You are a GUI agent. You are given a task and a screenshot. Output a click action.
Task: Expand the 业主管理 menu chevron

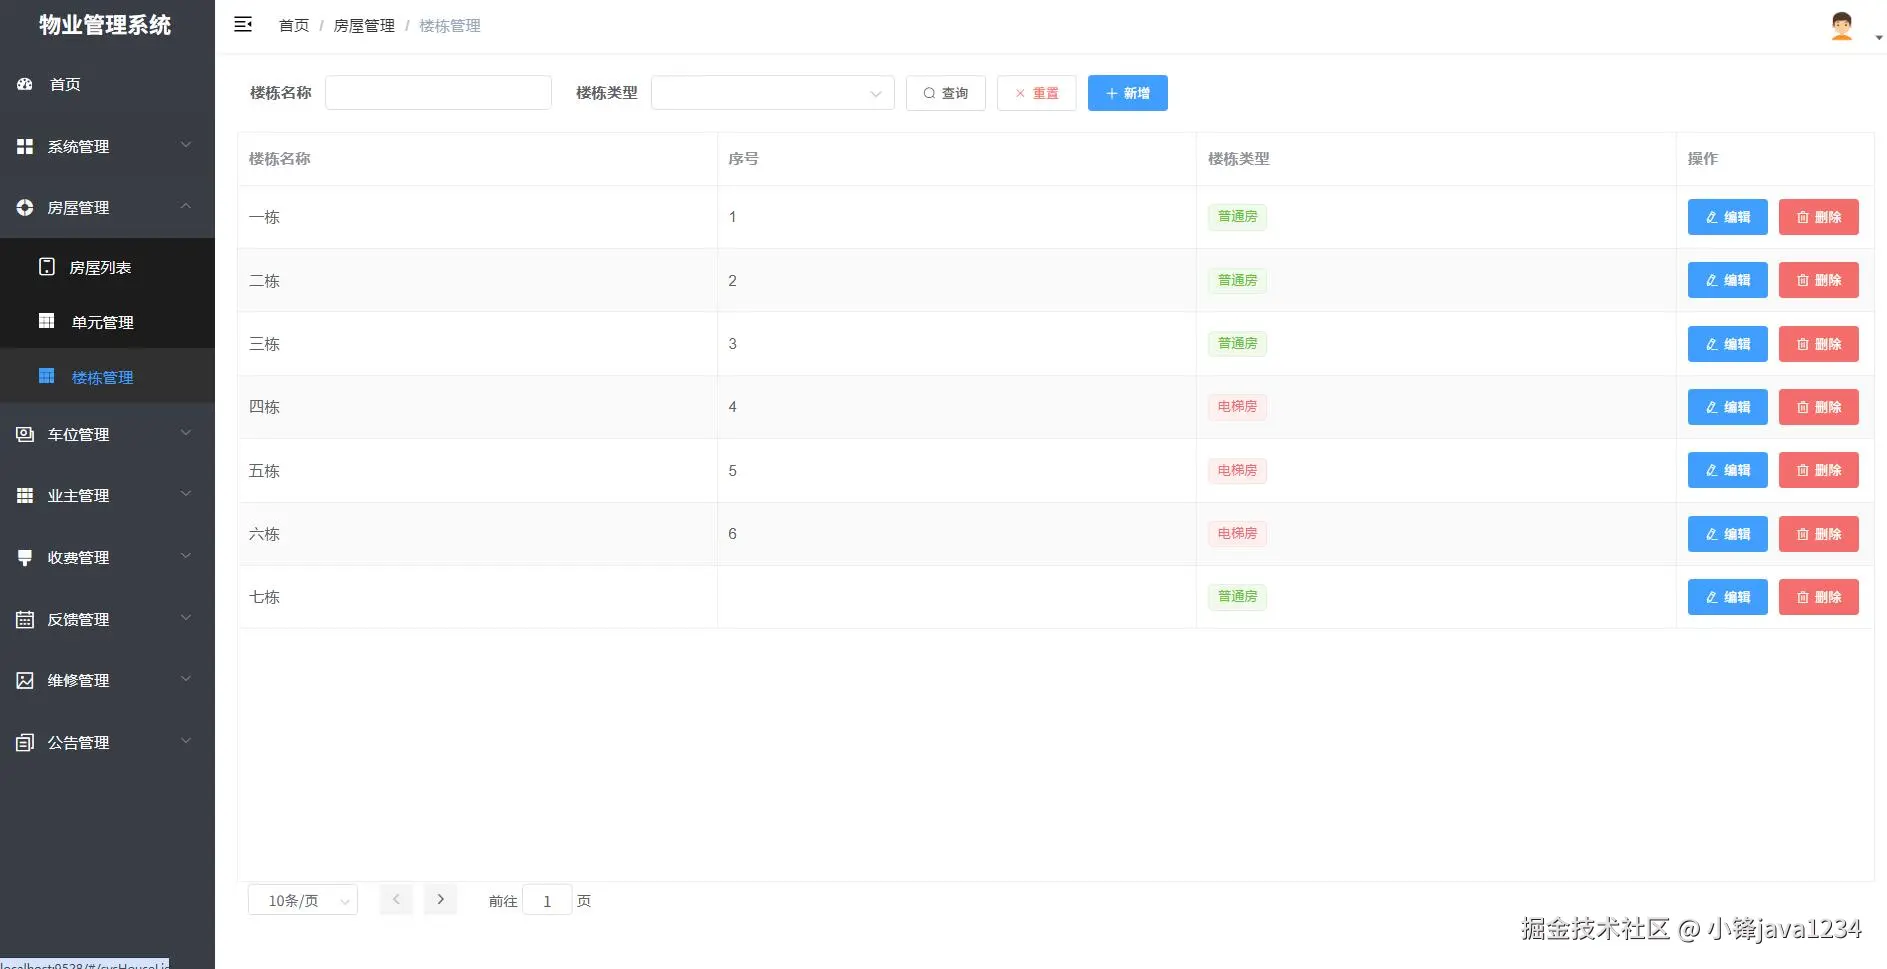[x=186, y=494]
